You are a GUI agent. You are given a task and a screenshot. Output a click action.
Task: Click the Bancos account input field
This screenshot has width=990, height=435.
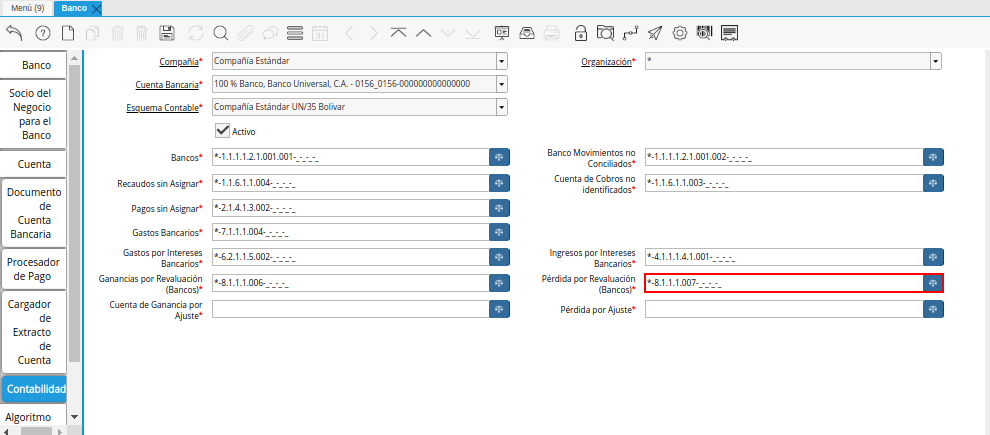[350, 157]
